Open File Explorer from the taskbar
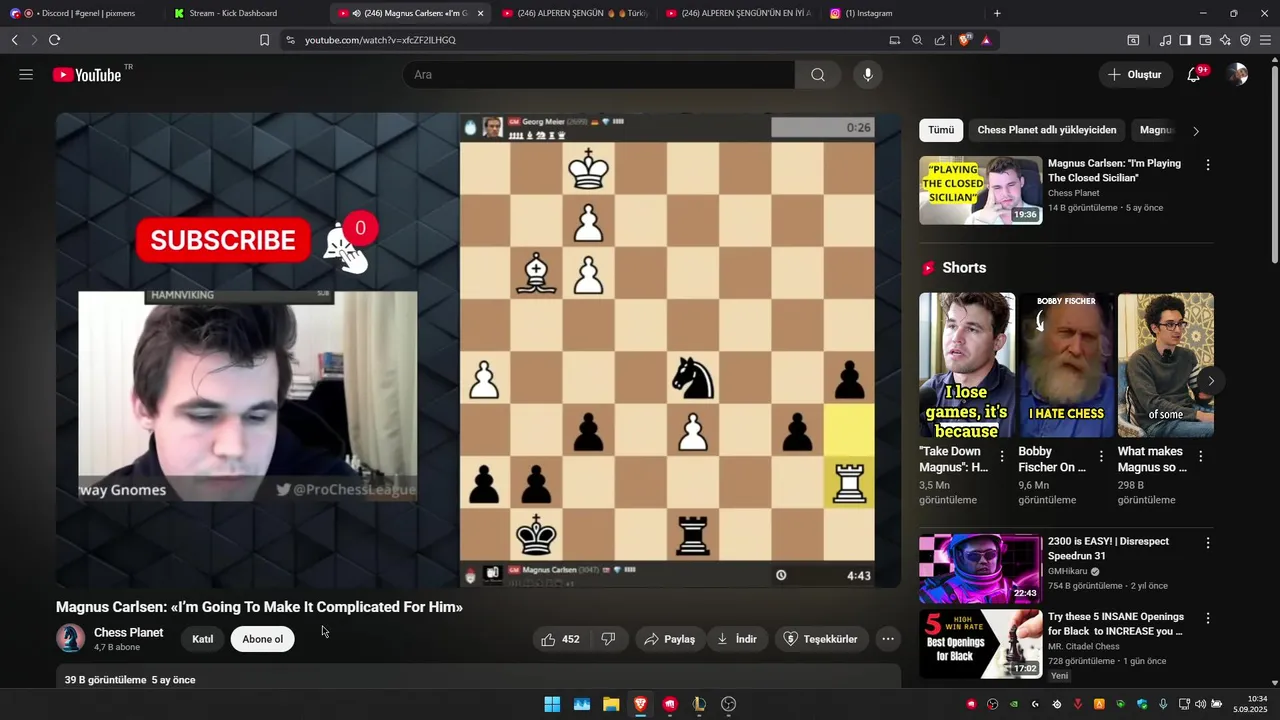The width and height of the screenshot is (1280, 720). pos(611,704)
